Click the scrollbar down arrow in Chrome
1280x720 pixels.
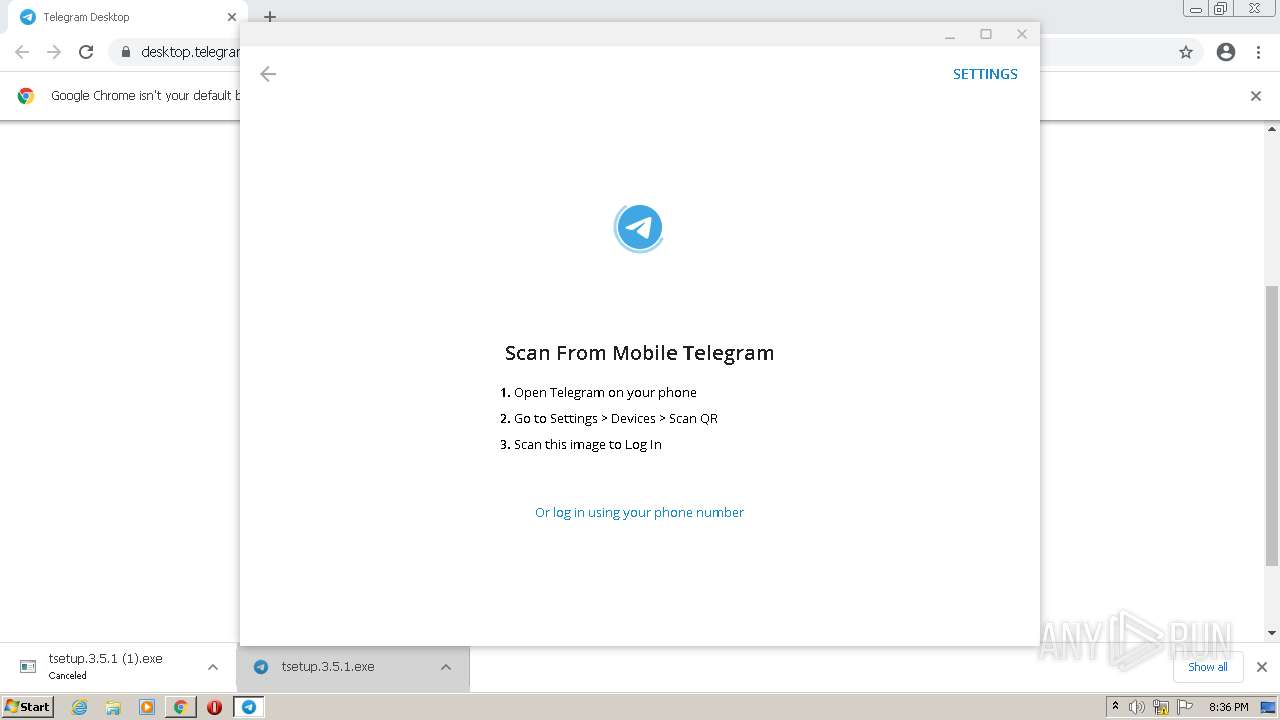coord(1272,632)
